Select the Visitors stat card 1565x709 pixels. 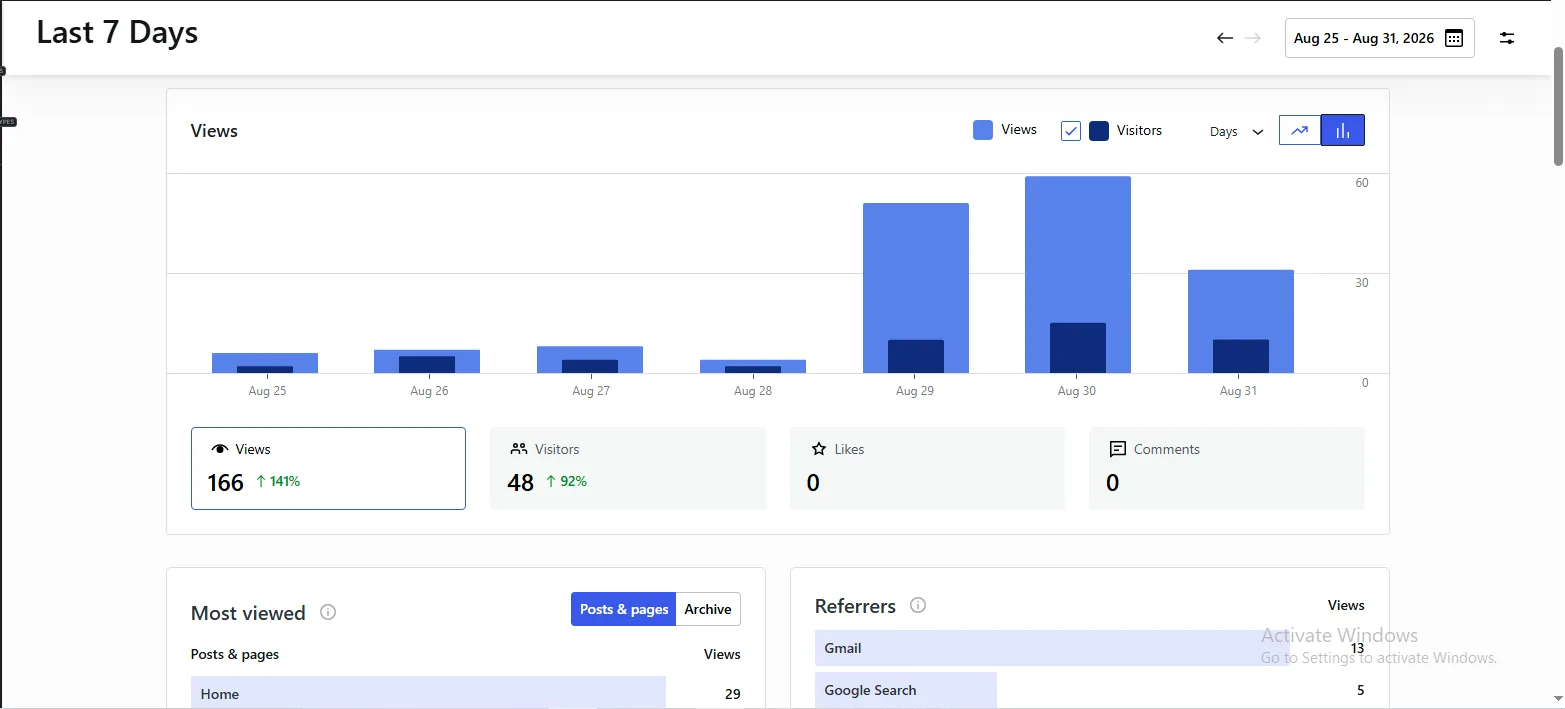[x=628, y=468]
